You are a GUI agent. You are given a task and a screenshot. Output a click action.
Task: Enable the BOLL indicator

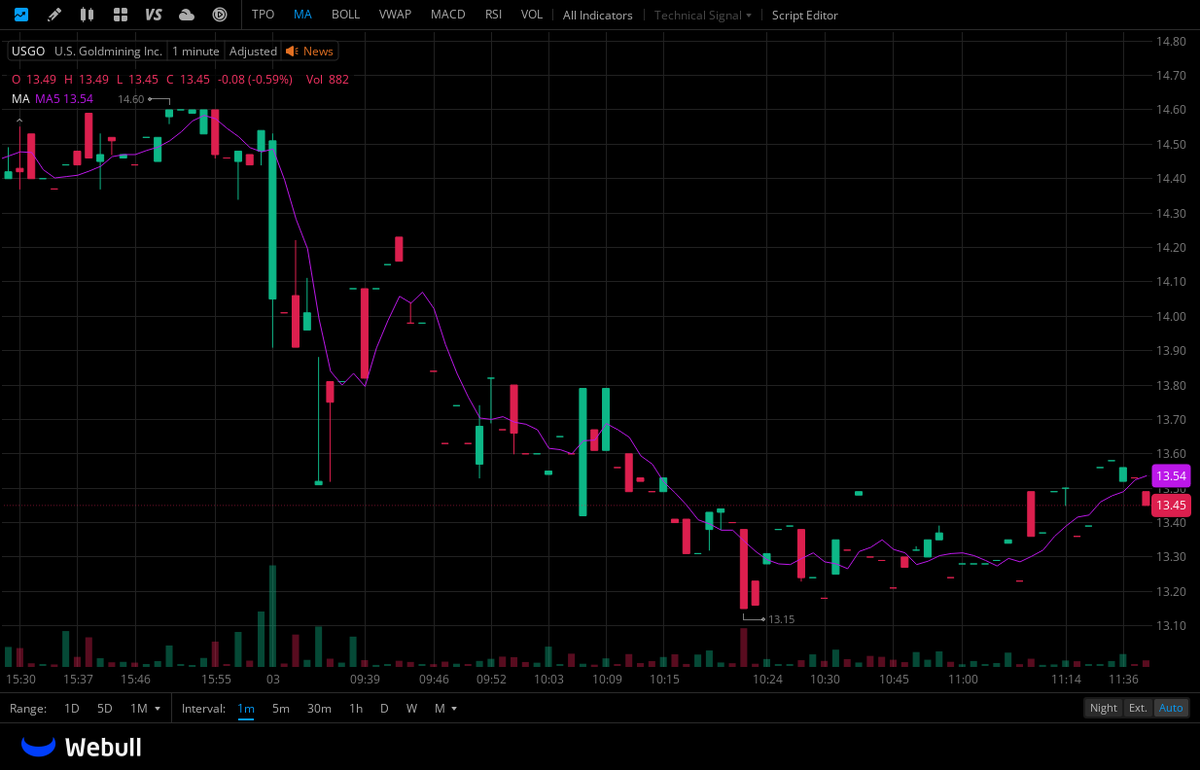[x=346, y=15]
